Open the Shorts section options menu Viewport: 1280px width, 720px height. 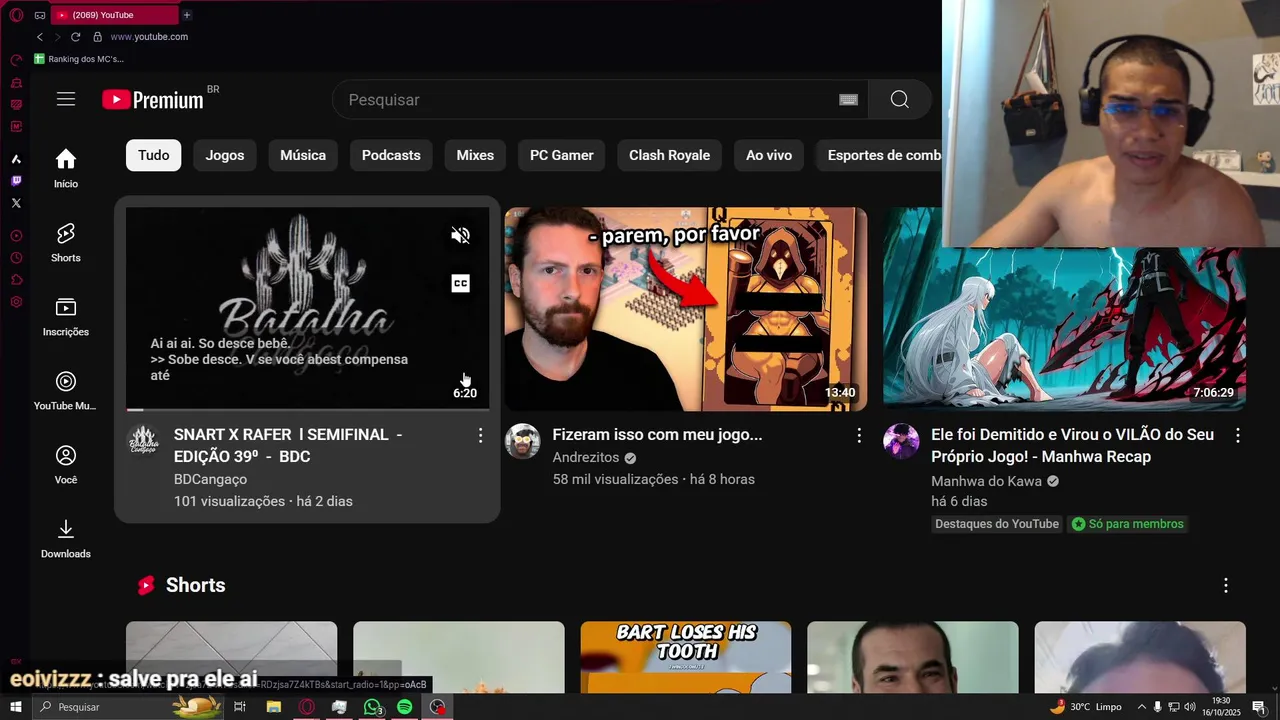point(1225,585)
